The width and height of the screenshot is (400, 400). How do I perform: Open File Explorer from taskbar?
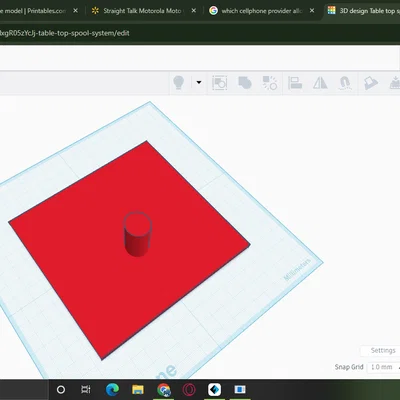(138, 389)
